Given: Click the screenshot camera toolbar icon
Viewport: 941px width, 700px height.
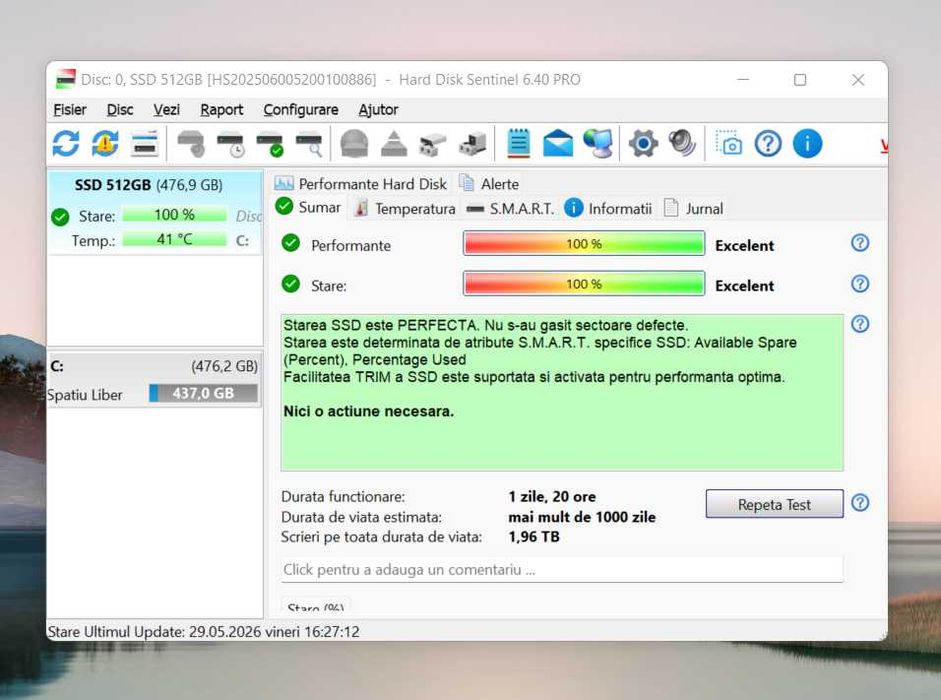Looking at the screenshot, I should (729, 143).
